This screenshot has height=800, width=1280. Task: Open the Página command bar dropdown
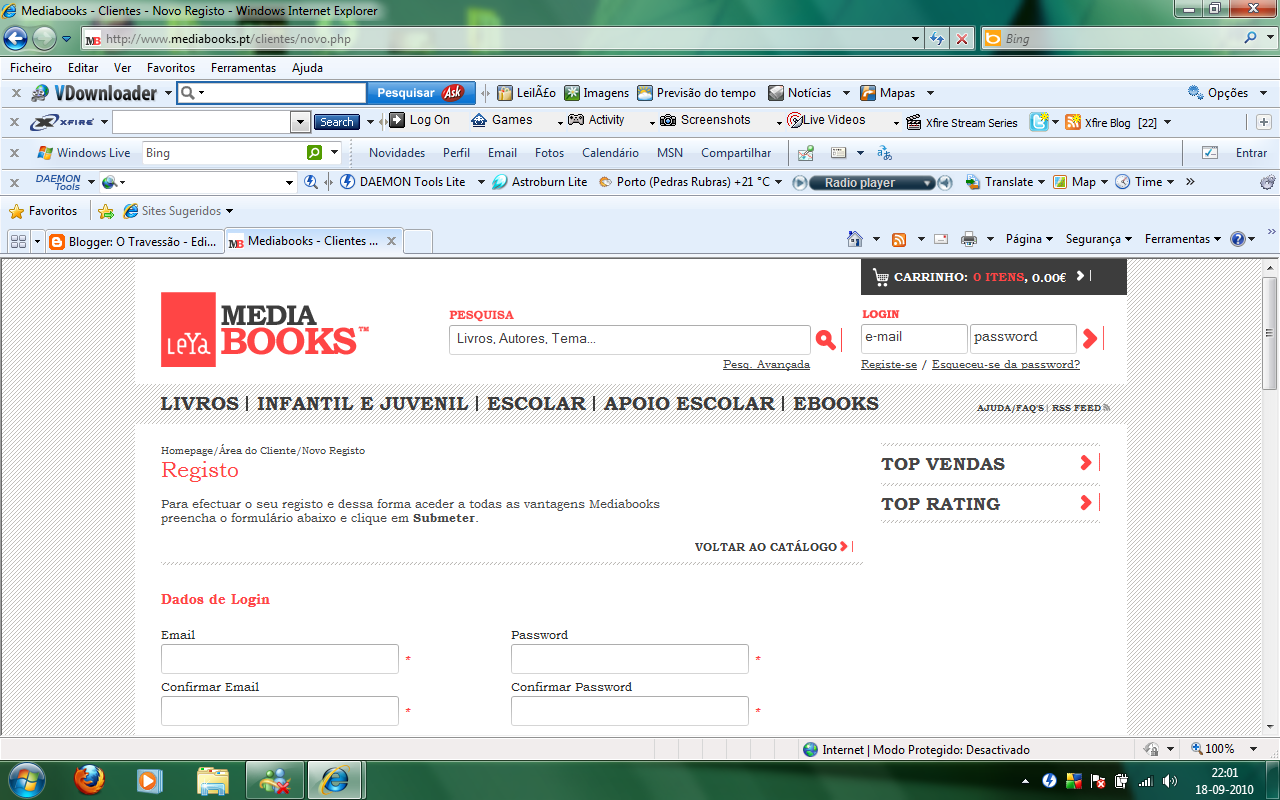point(1030,239)
